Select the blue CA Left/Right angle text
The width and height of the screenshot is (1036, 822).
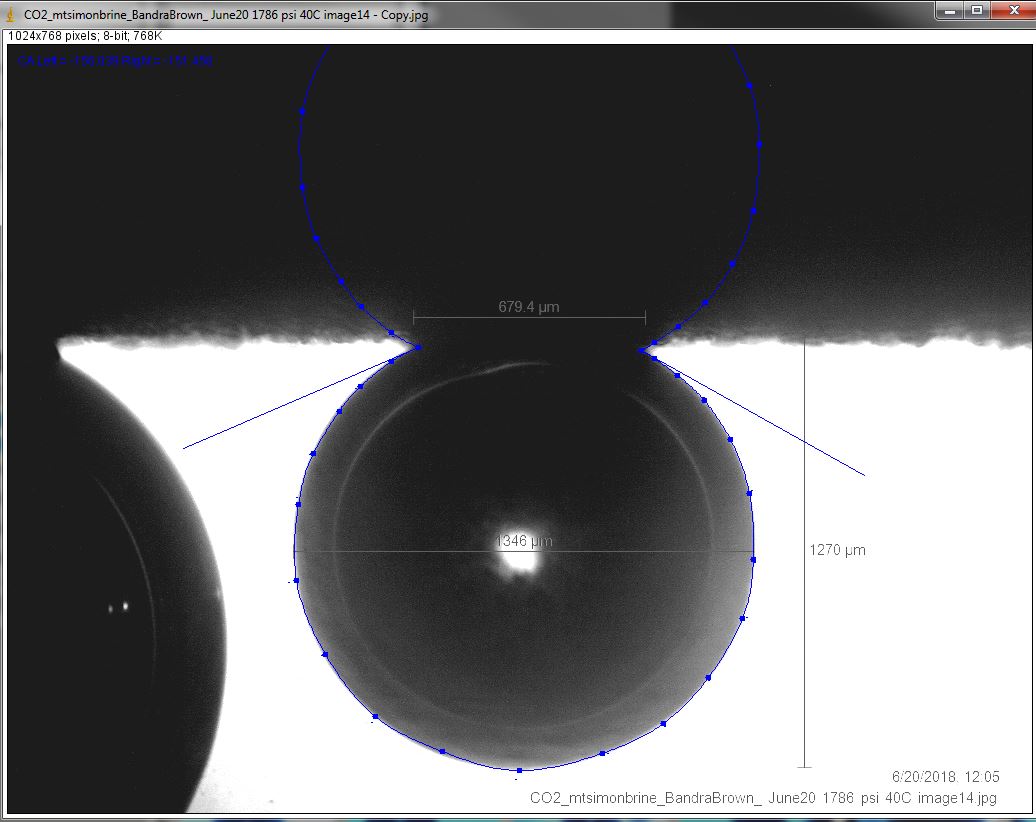point(114,61)
